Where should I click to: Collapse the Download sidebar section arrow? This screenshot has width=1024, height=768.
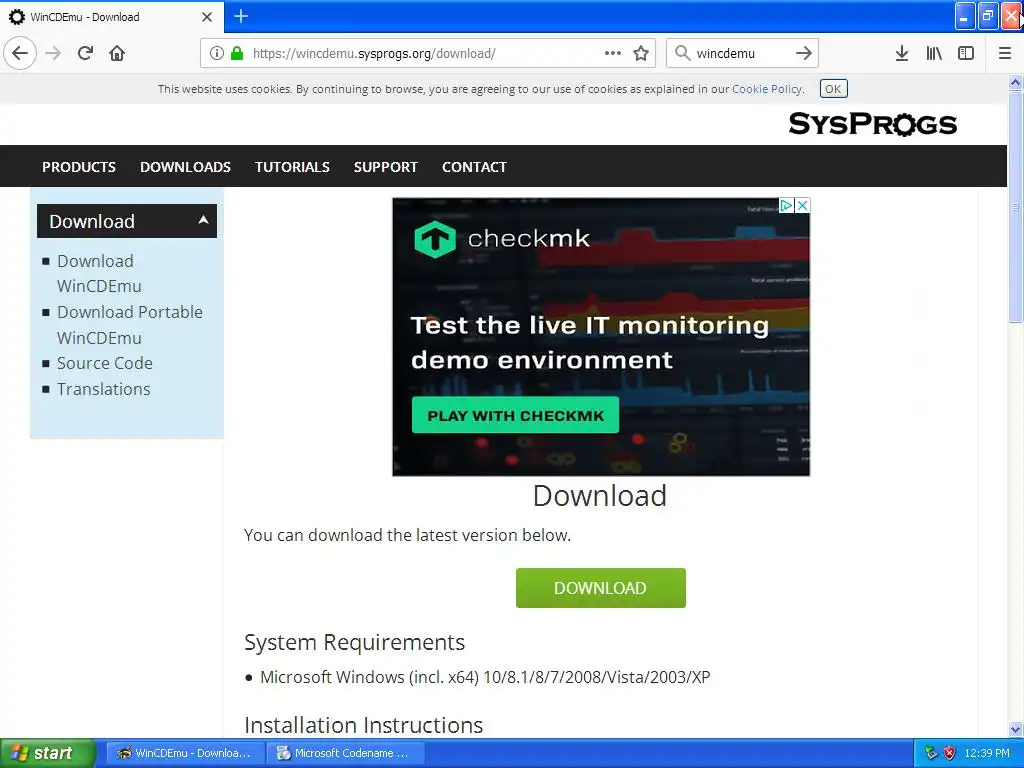coord(203,220)
